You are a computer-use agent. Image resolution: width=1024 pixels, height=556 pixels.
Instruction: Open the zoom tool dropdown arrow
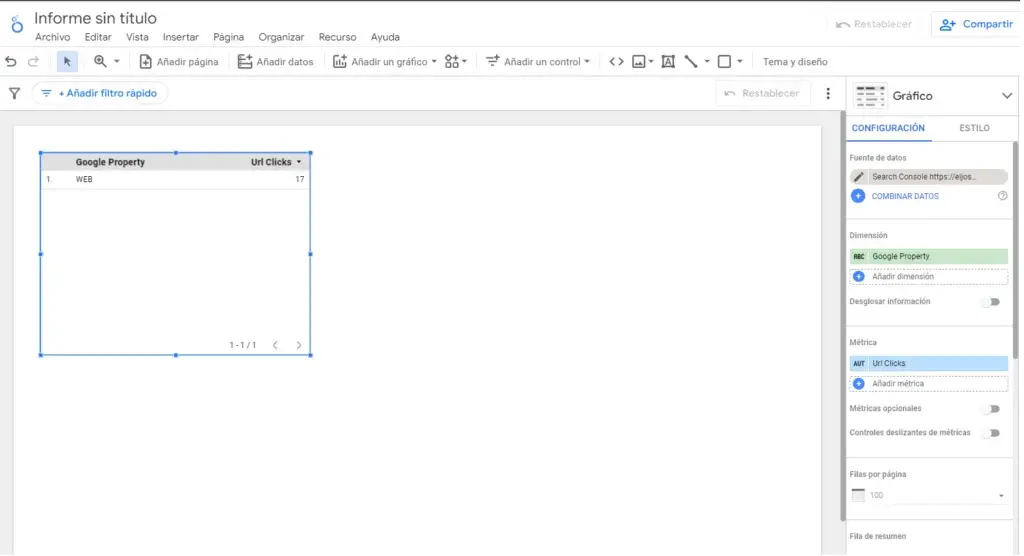click(117, 61)
